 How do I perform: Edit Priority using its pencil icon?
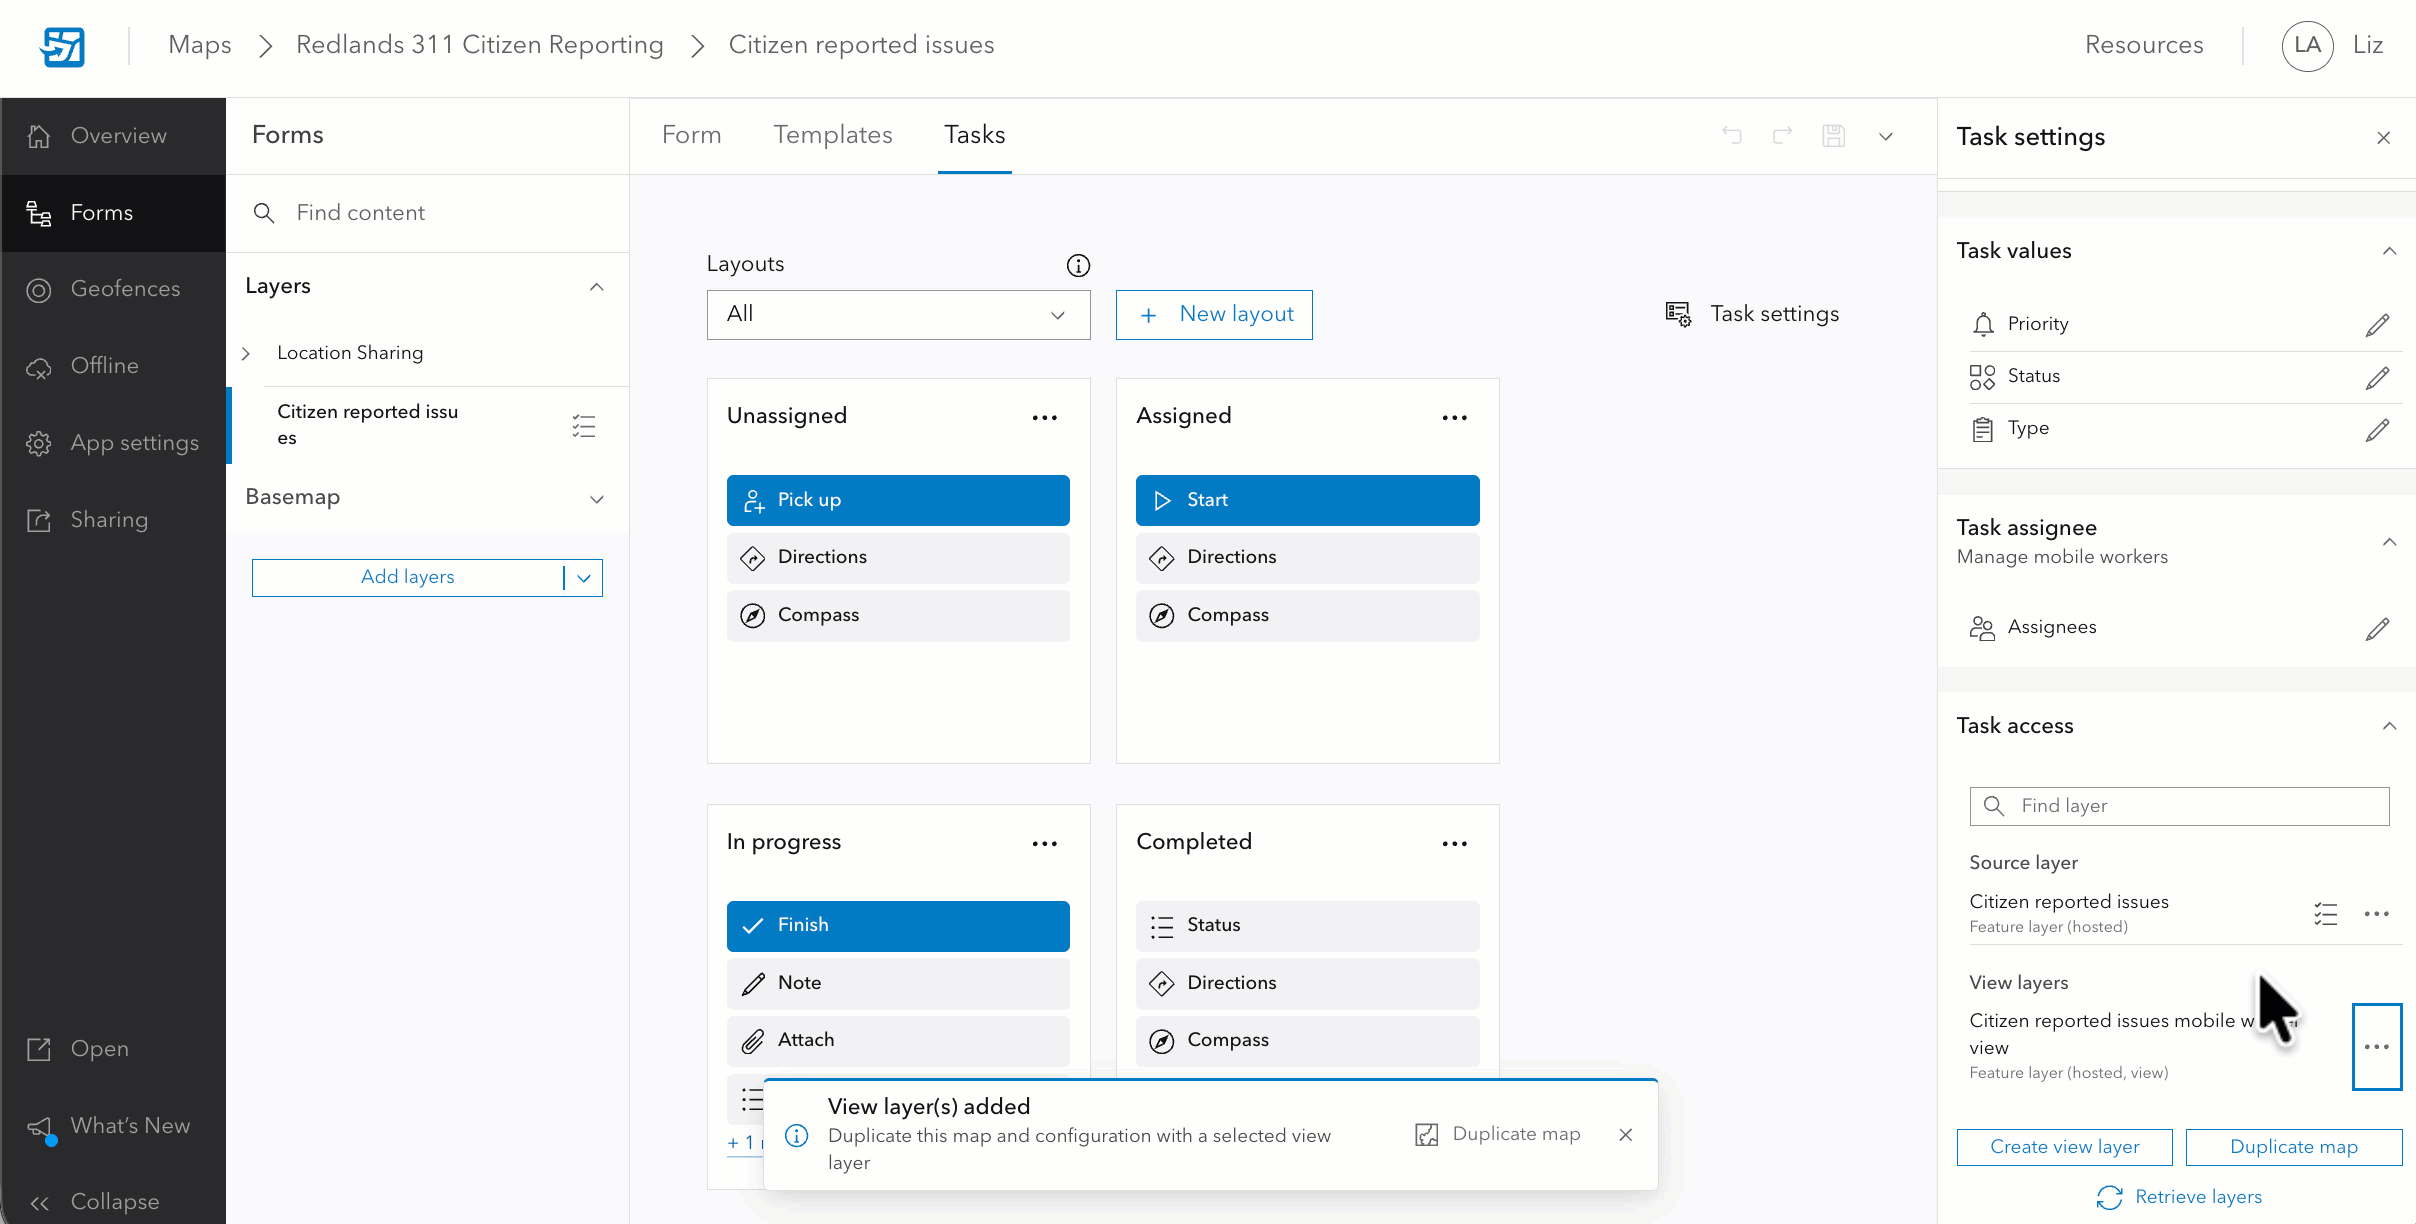2379,324
